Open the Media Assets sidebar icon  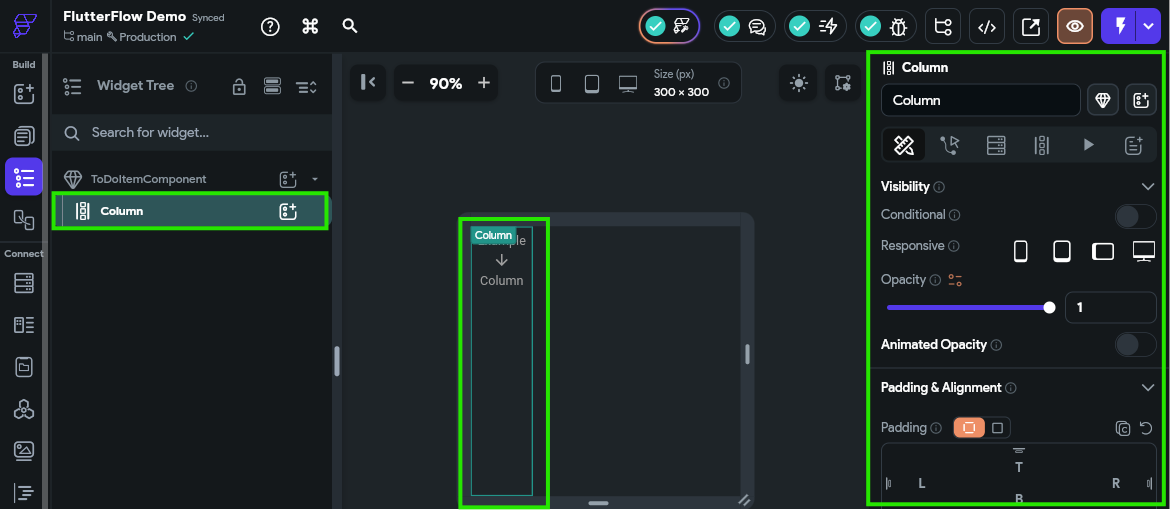tap(24, 450)
